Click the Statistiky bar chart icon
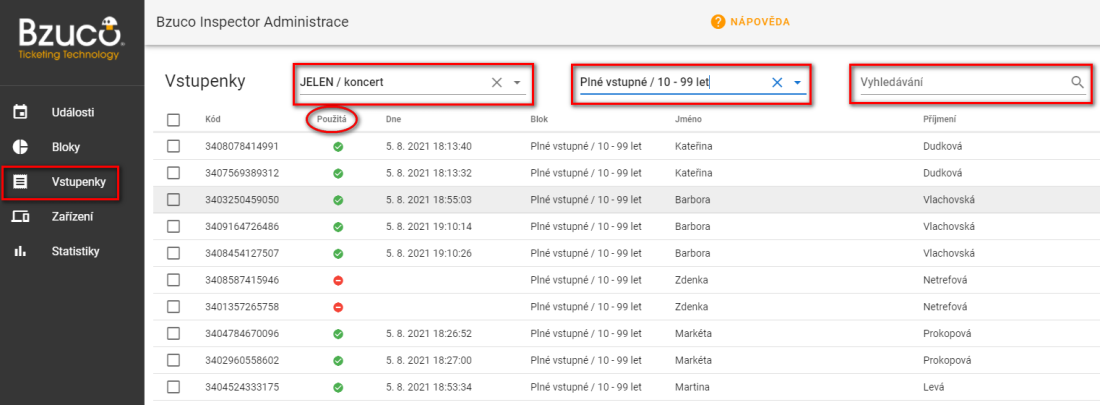The width and height of the screenshot is (1100, 405). pos(20,251)
